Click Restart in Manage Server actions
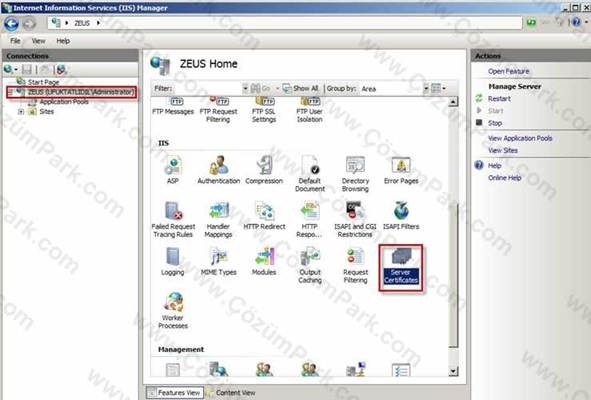This screenshot has height=400, width=591. 499,99
